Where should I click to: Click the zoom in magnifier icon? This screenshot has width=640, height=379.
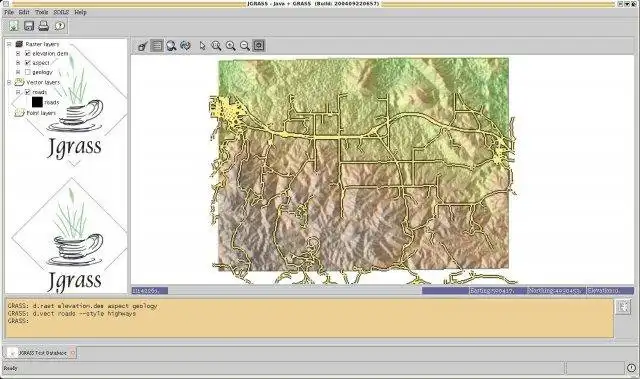[x=231, y=46]
